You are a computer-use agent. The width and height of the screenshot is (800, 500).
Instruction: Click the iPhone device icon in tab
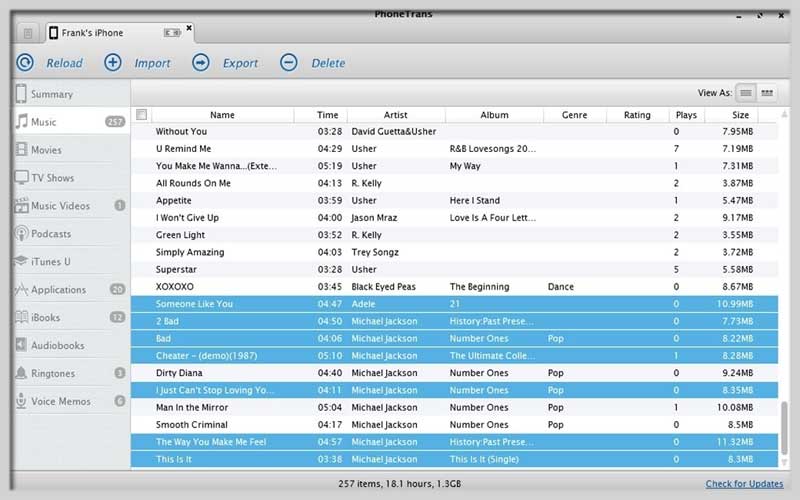53,33
